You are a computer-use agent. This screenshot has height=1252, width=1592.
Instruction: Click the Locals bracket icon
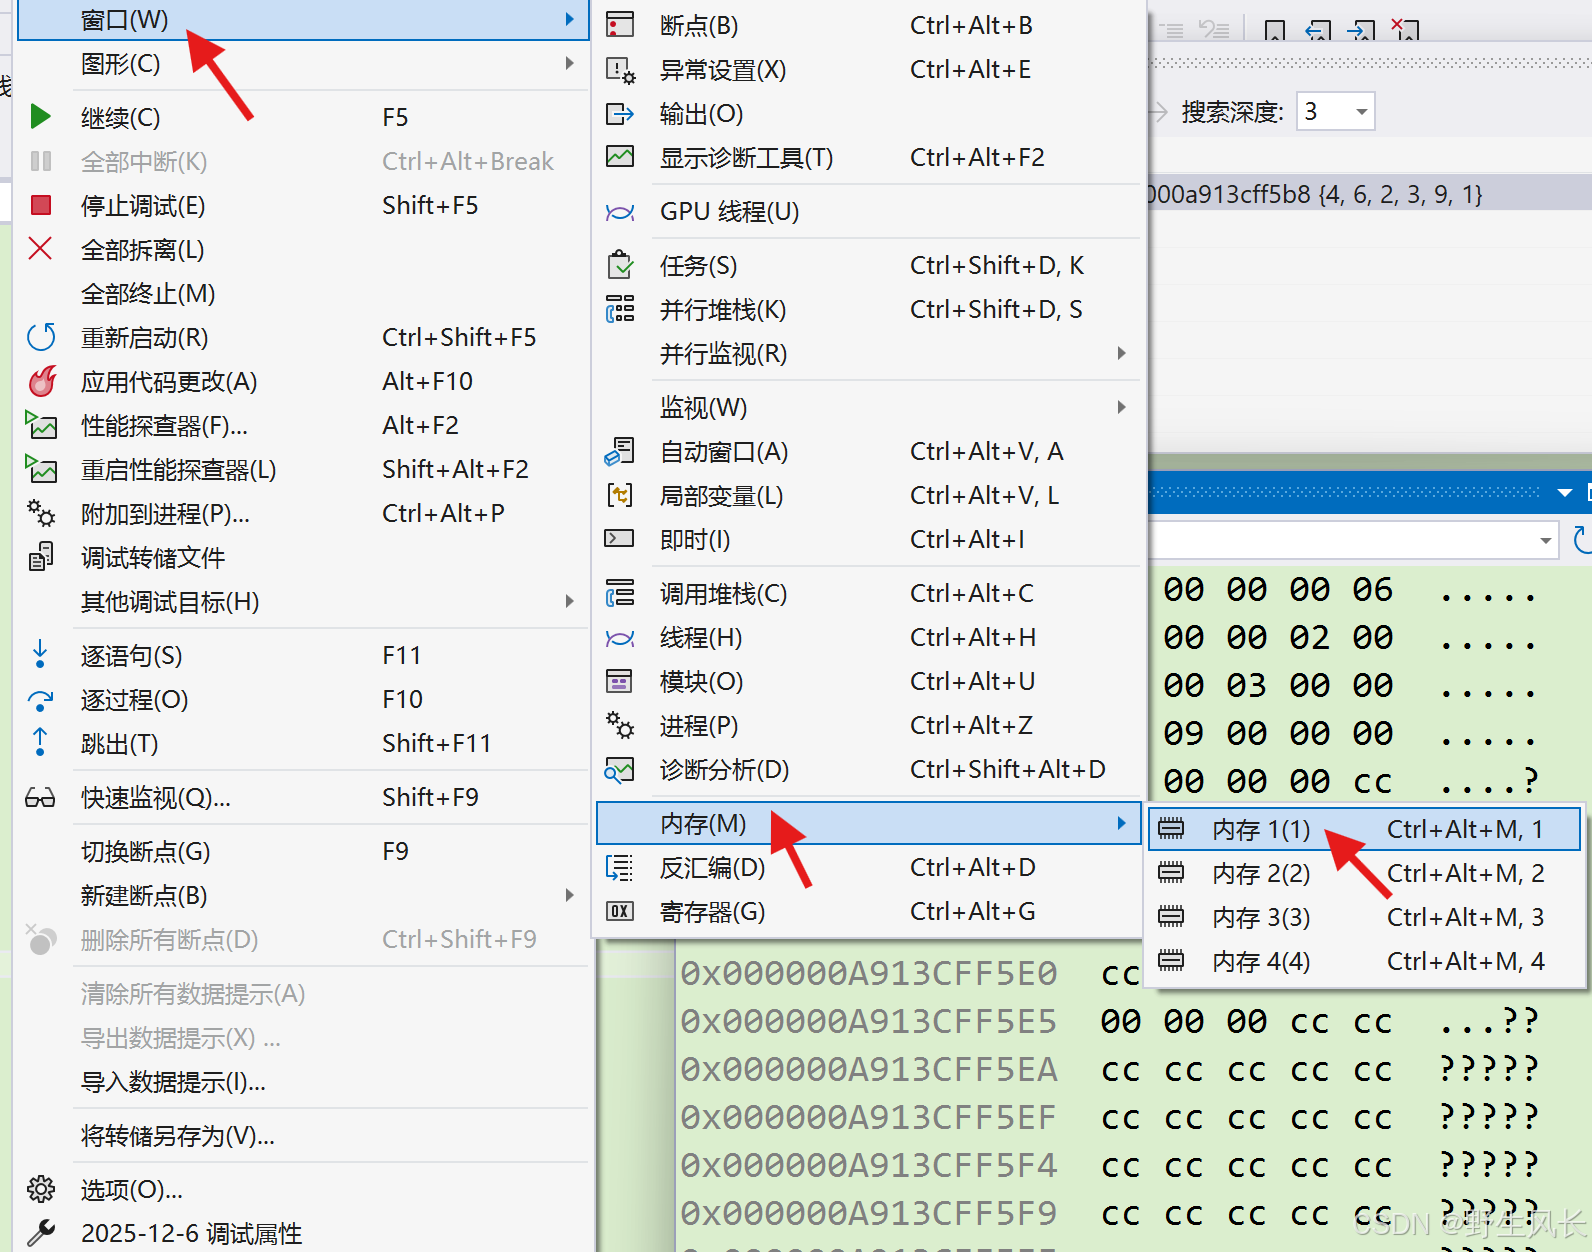pos(620,495)
